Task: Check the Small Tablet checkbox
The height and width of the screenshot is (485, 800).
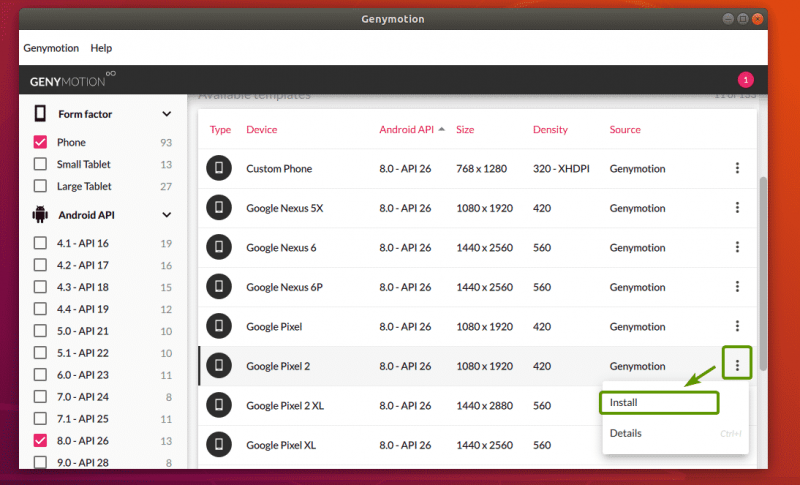Action: pos(40,164)
